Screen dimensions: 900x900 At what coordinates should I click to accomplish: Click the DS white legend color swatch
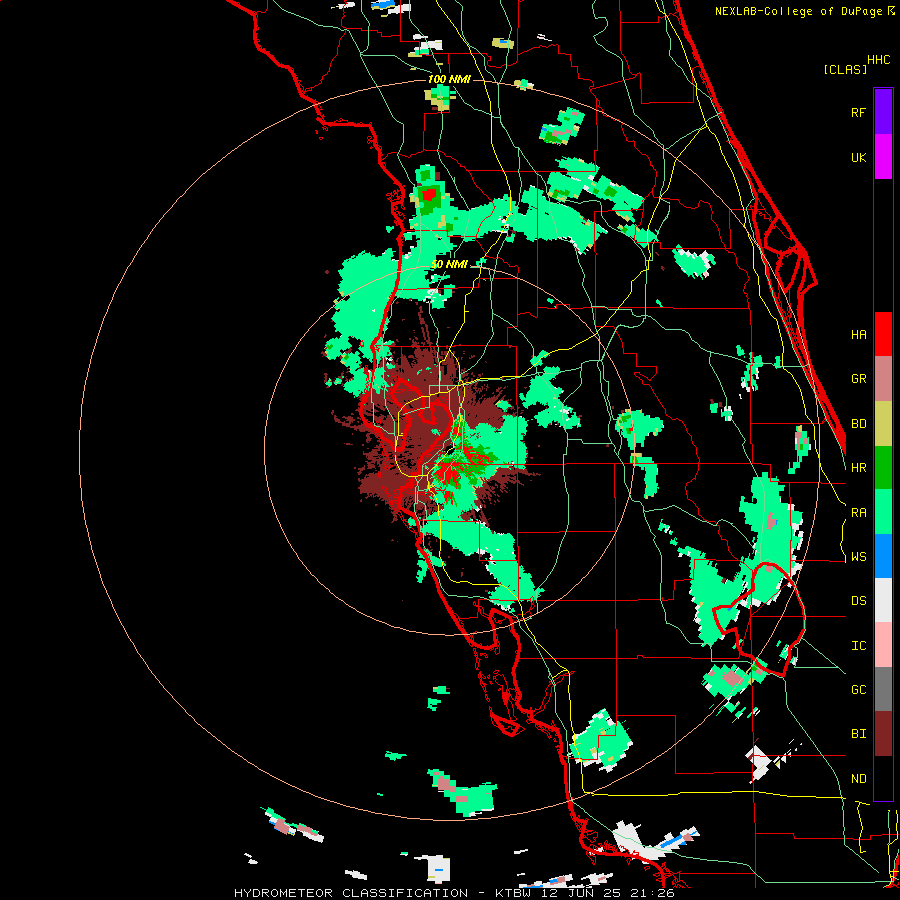tap(883, 600)
